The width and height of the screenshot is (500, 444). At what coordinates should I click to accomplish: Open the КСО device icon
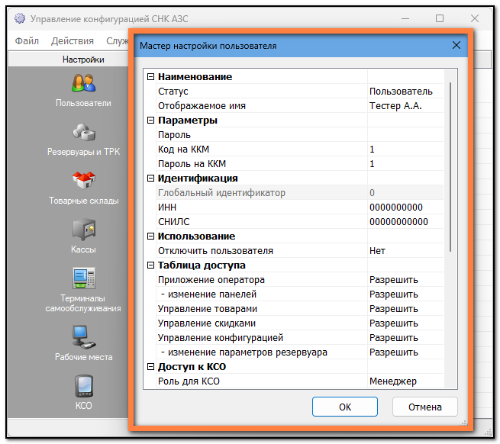[x=84, y=386]
